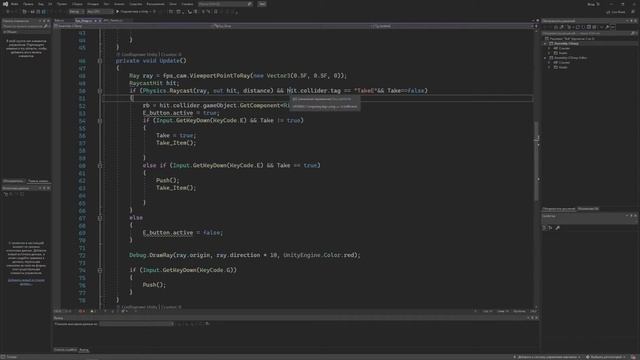Select the solution root node in Solution Explorer
640x360 pixels.
pos(571,39)
